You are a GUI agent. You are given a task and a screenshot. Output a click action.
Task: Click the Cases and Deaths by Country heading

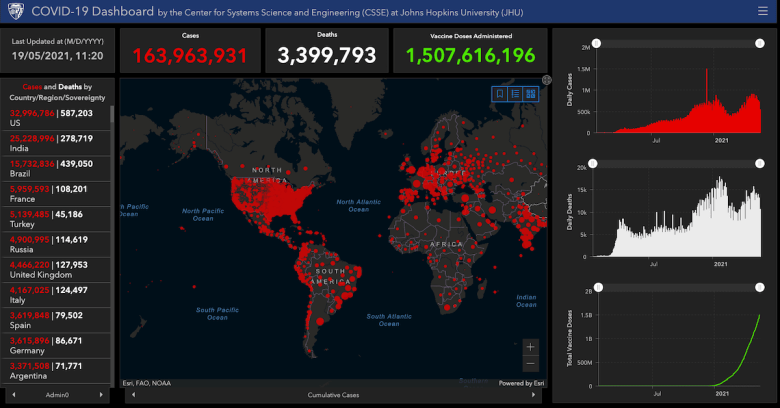57,92
